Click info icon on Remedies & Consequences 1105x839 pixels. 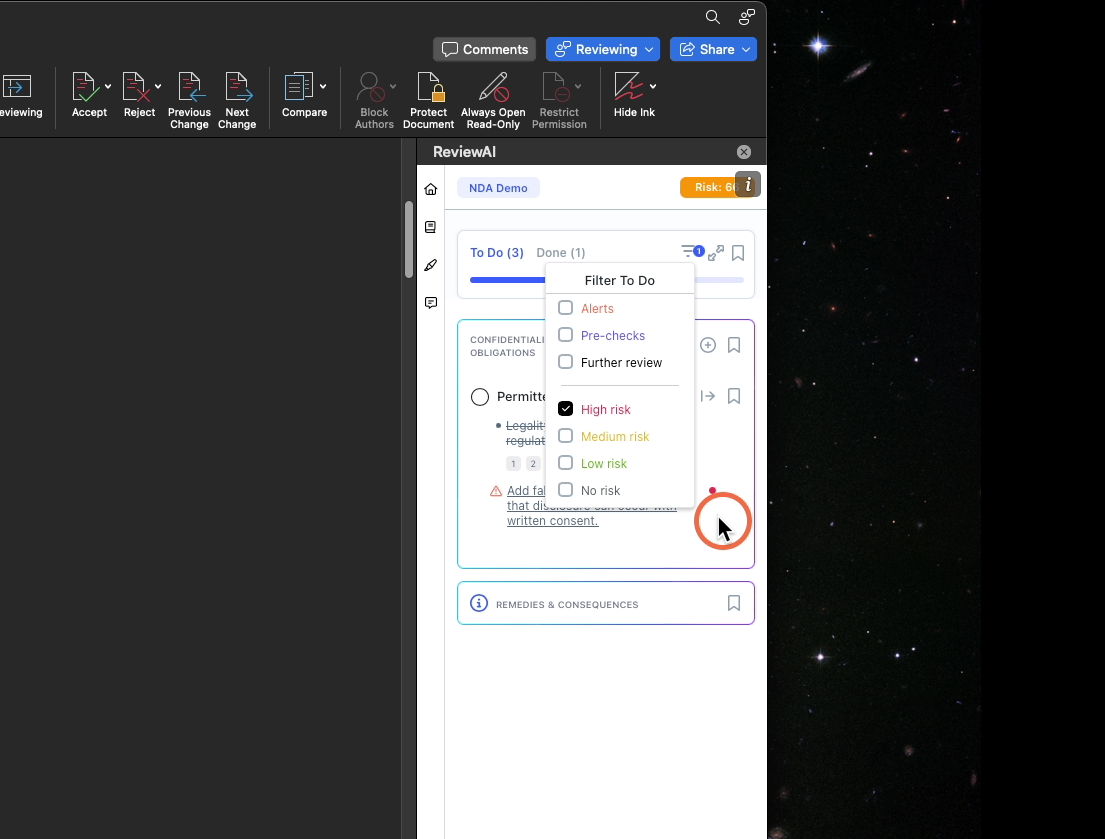click(479, 603)
